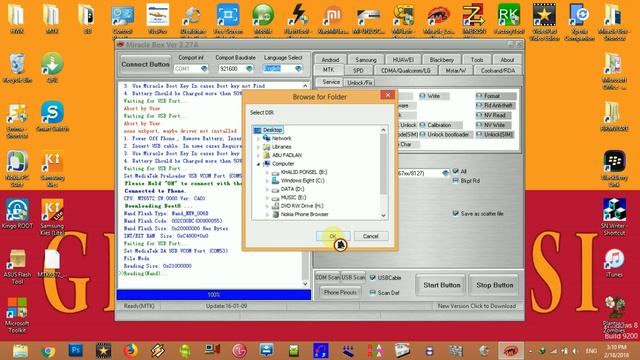Open Smart Switch desktop icon

click(52, 117)
